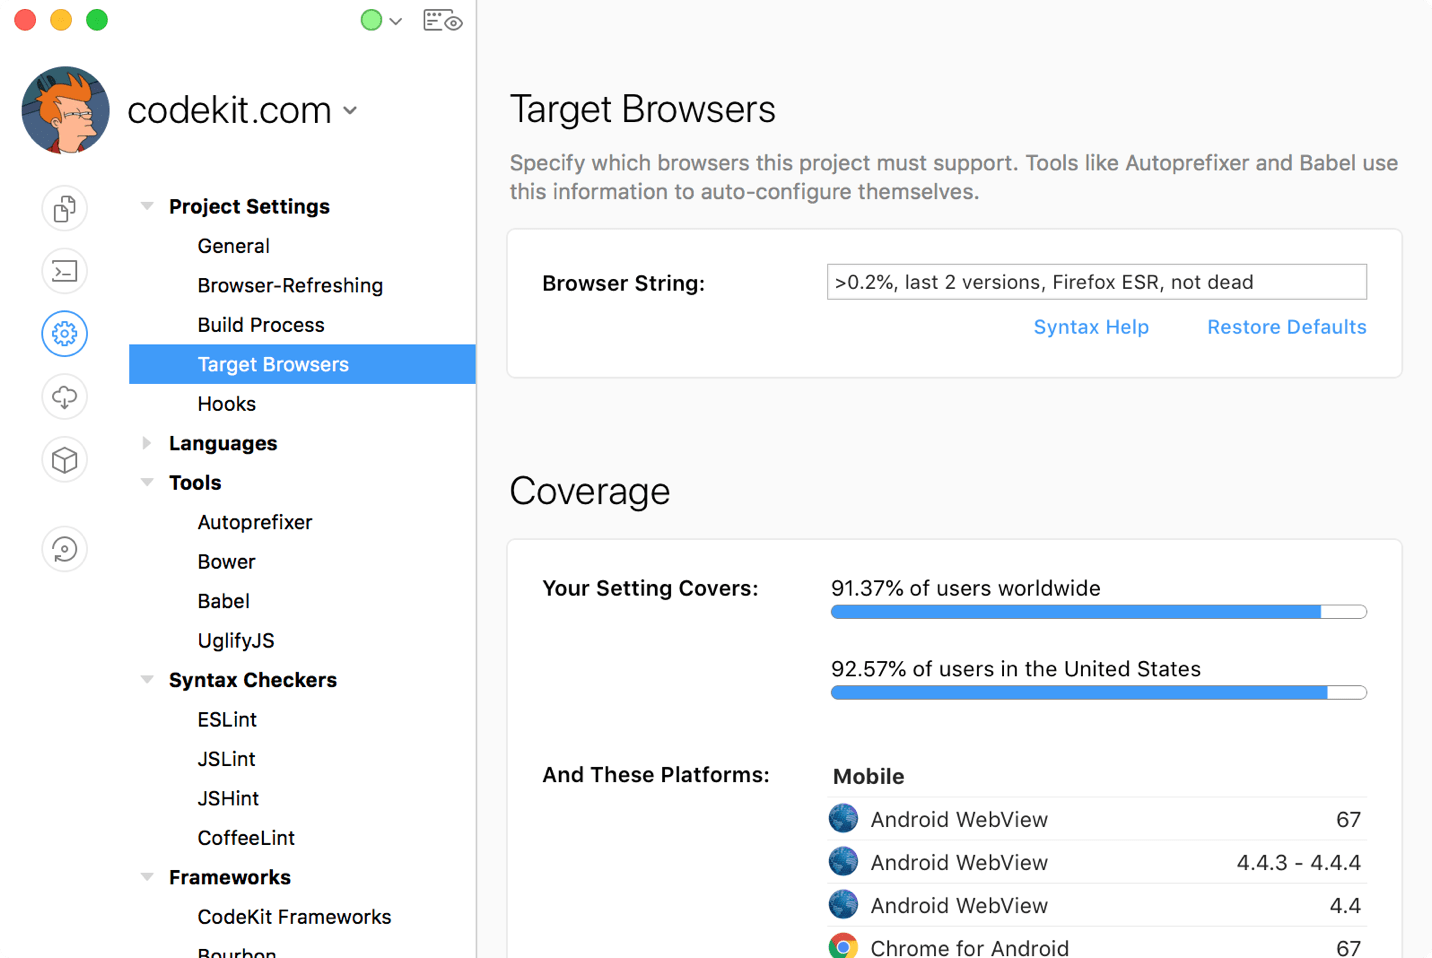
Task: Collapse the Syntax Checkers group
Action: pyautogui.click(x=147, y=680)
